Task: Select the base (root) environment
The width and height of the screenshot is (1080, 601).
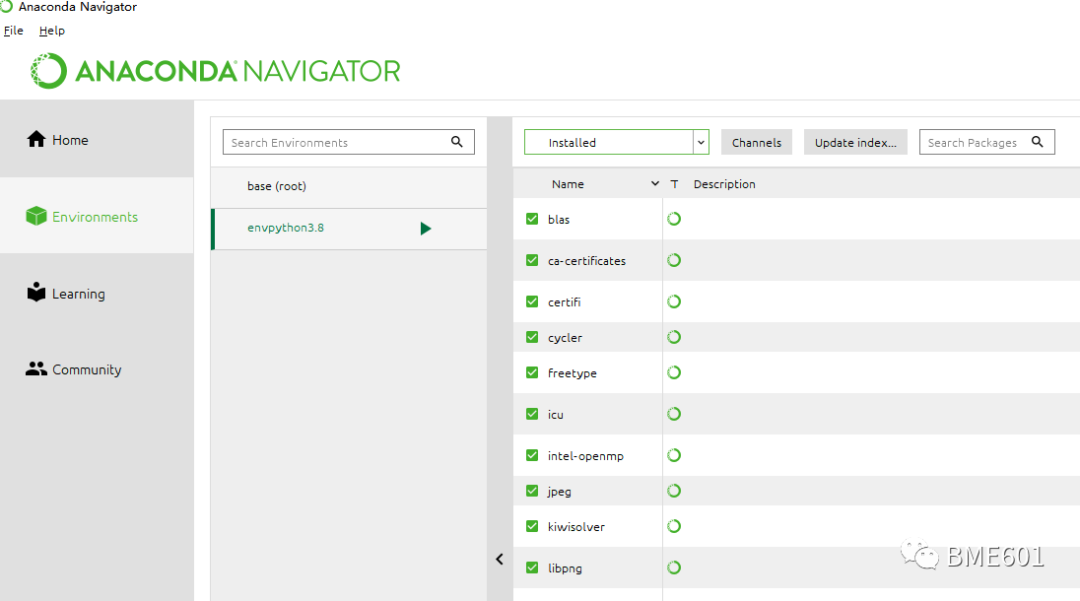Action: coord(349,187)
